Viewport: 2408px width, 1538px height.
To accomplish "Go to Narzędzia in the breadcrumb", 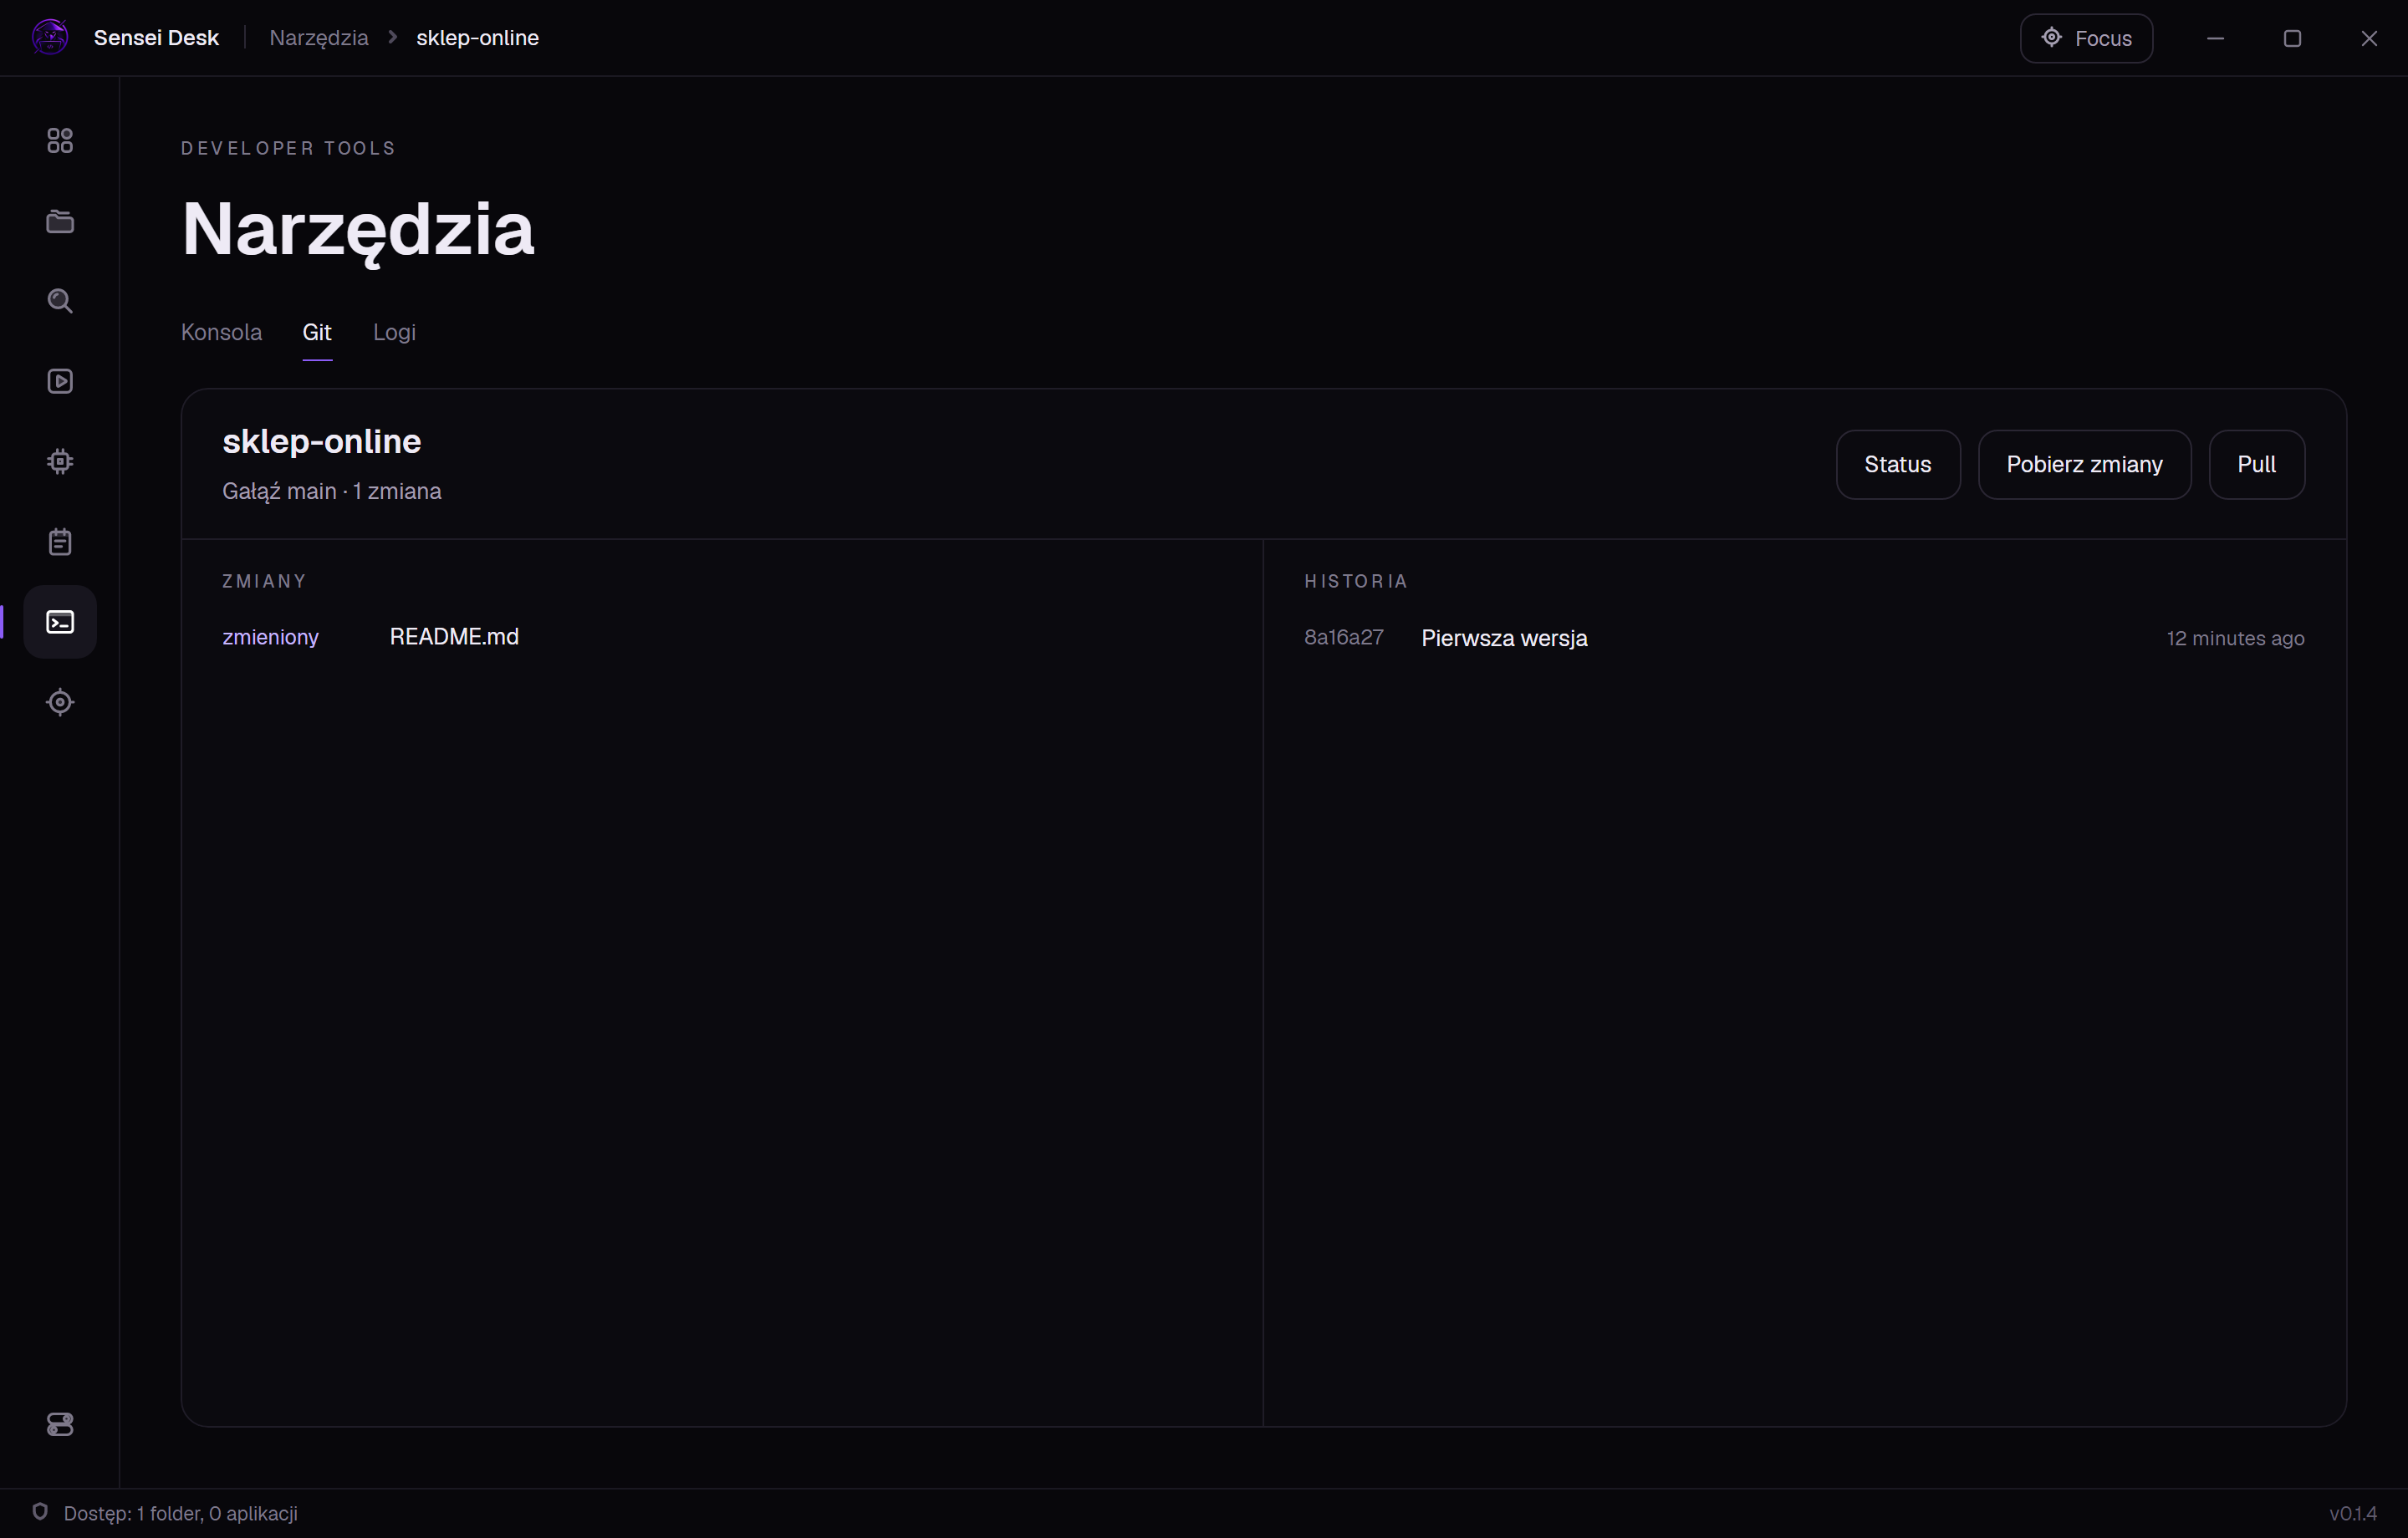I will point(319,38).
